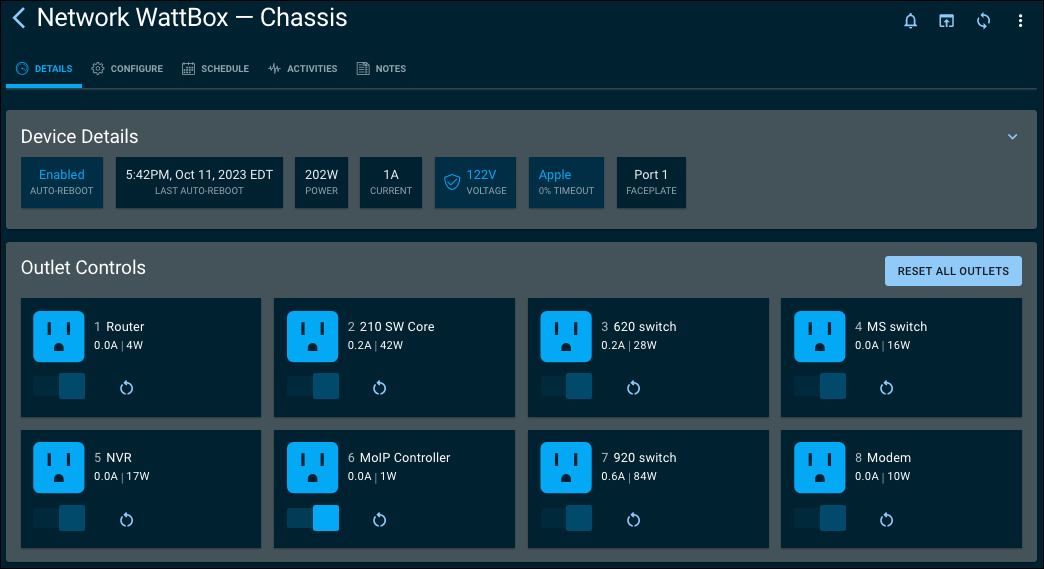This screenshot has height=569, width=1044.
Task: Click MoIP Controller outlet socket icon
Action: (312, 467)
